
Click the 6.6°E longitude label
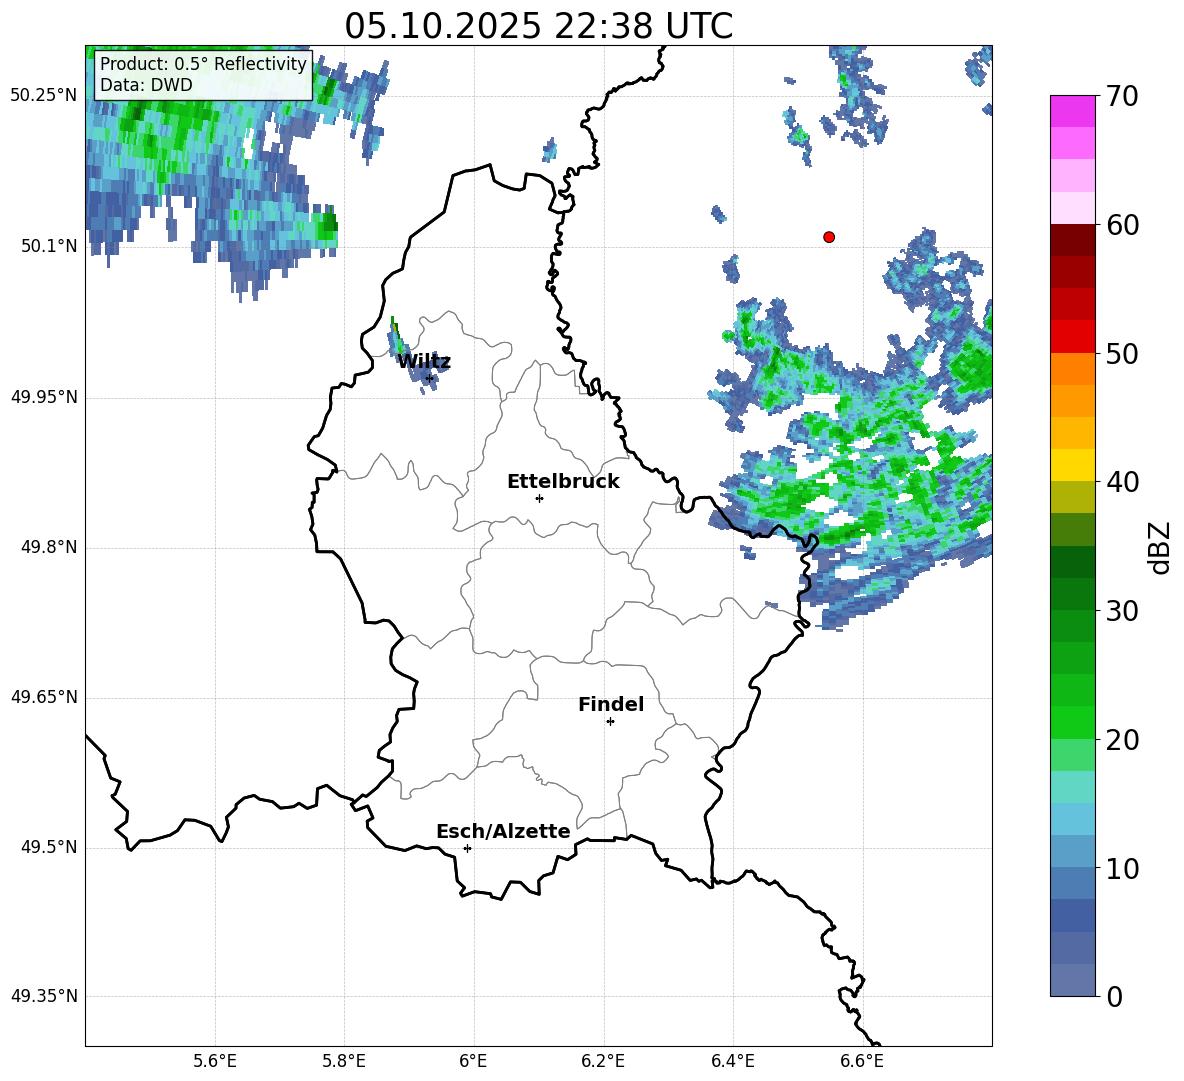pyautogui.click(x=862, y=1061)
